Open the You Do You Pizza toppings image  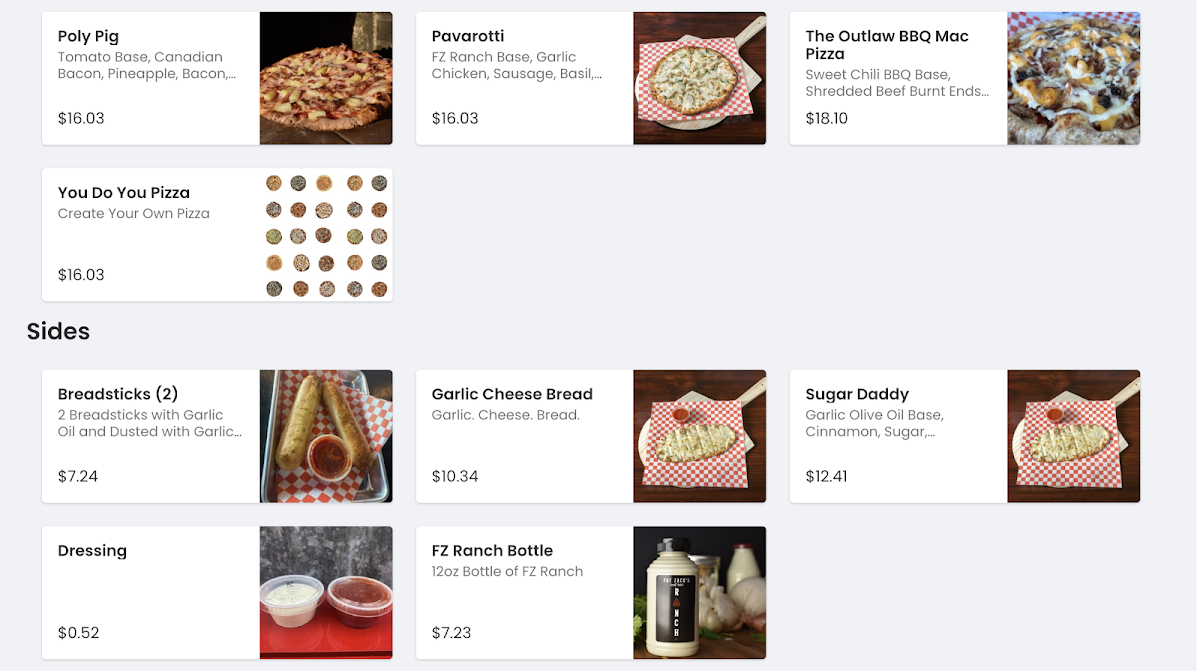(326, 235)
